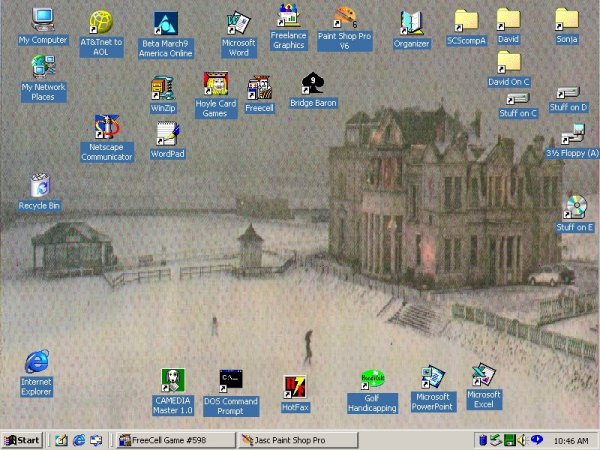Open the Freelance Graphics shortcut
This screenshot has width=600, height=450.
click(x=288, y=17)
